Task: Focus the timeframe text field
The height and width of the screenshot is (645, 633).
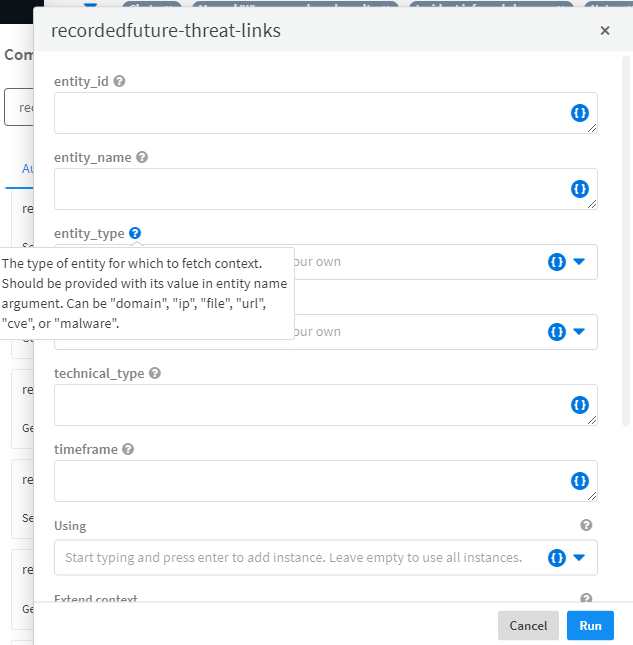Action: coord(310,481)
